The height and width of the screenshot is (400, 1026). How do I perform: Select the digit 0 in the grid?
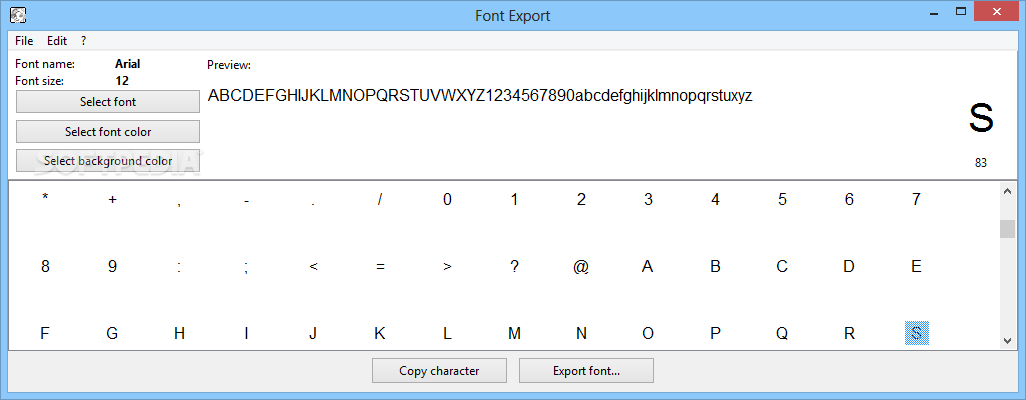tap(447, 200)
